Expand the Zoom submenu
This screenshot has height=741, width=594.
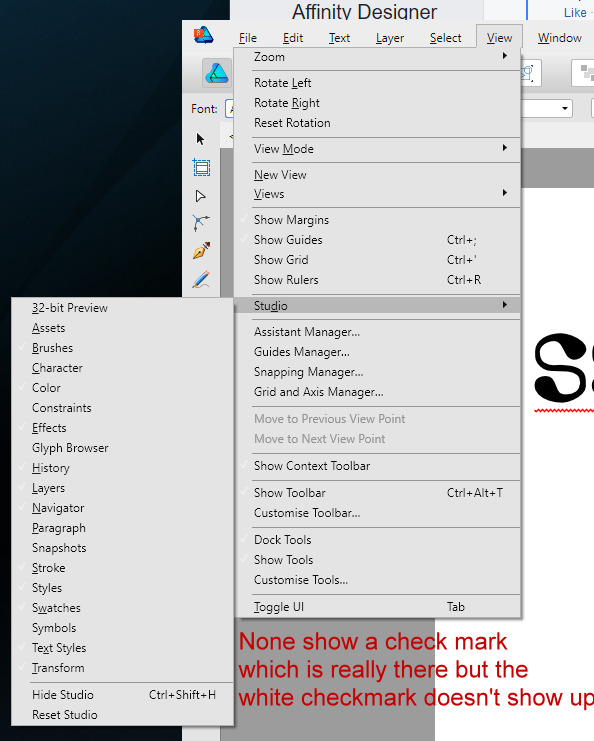378,57
